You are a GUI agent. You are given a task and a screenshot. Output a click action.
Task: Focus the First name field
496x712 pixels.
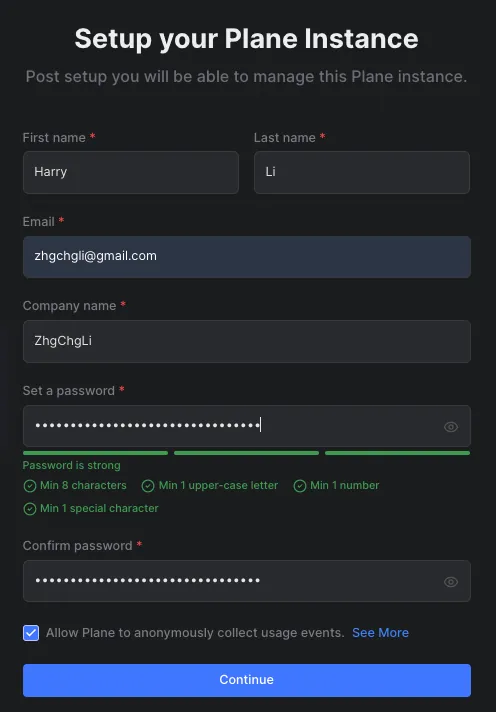pos(131,172)
